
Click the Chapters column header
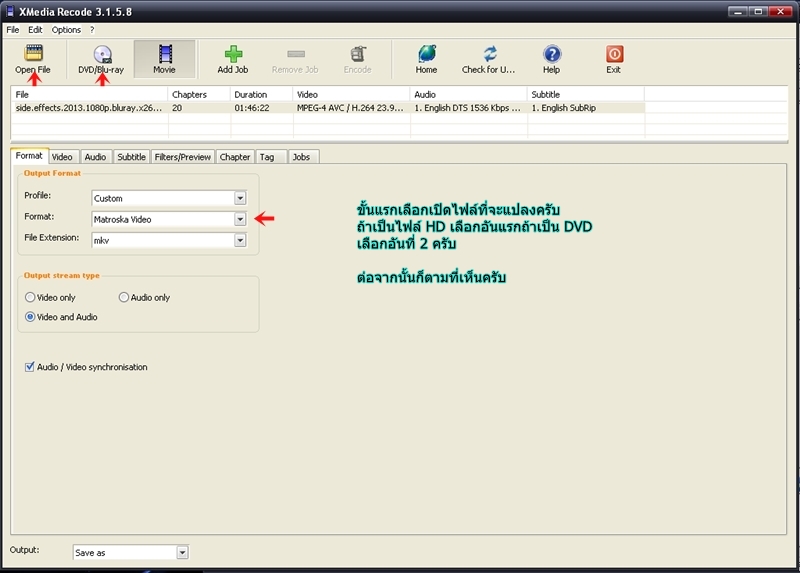pos(199,94)
